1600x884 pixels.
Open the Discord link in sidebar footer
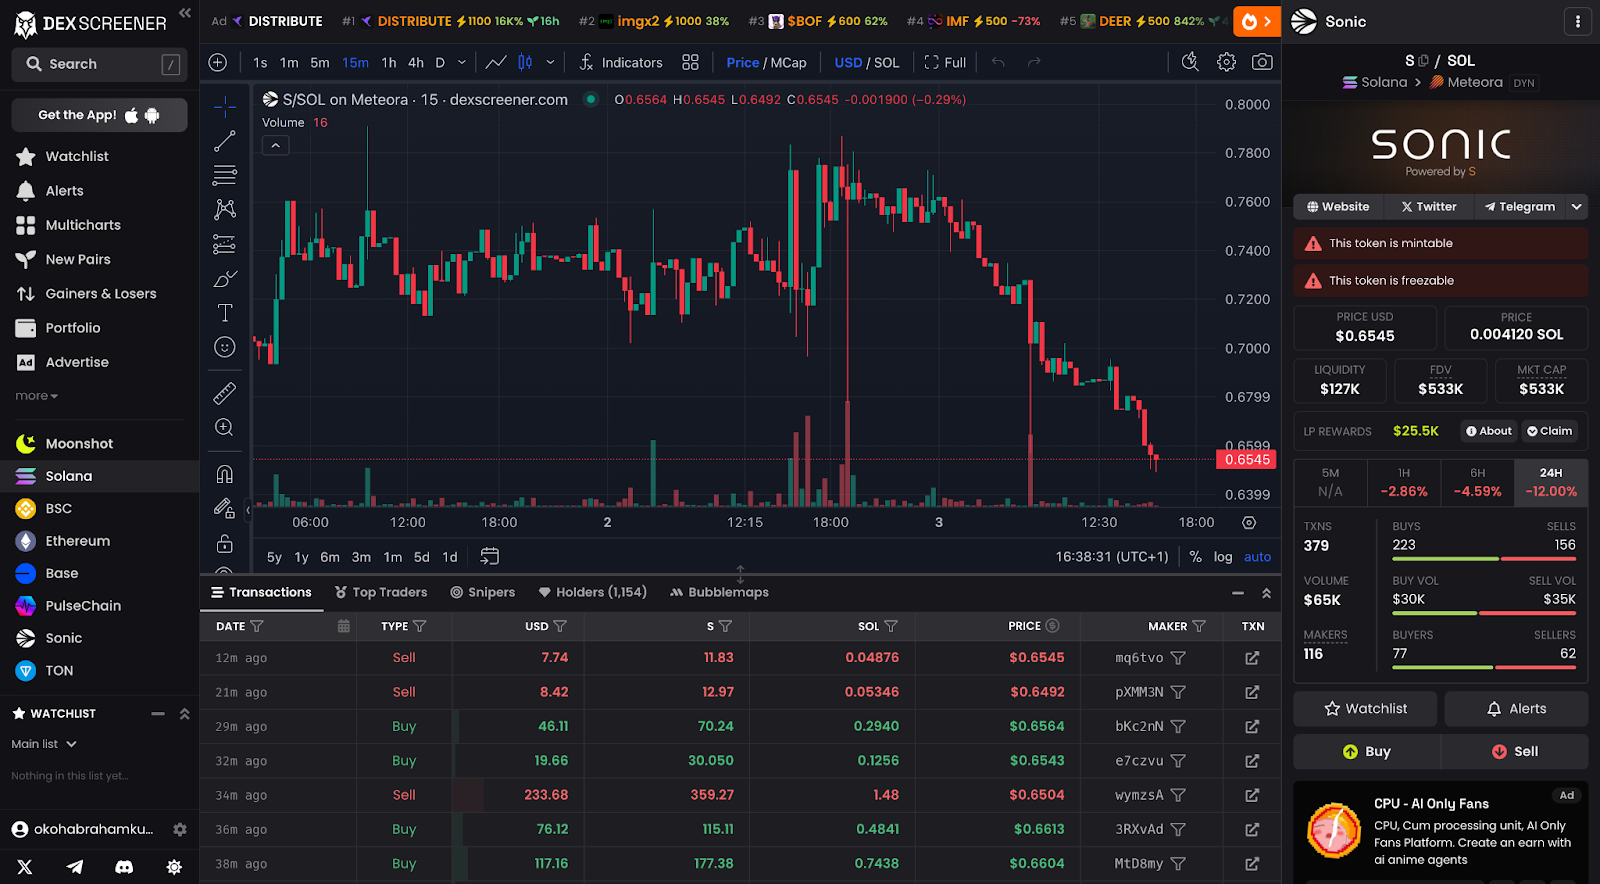pos(124,867)
